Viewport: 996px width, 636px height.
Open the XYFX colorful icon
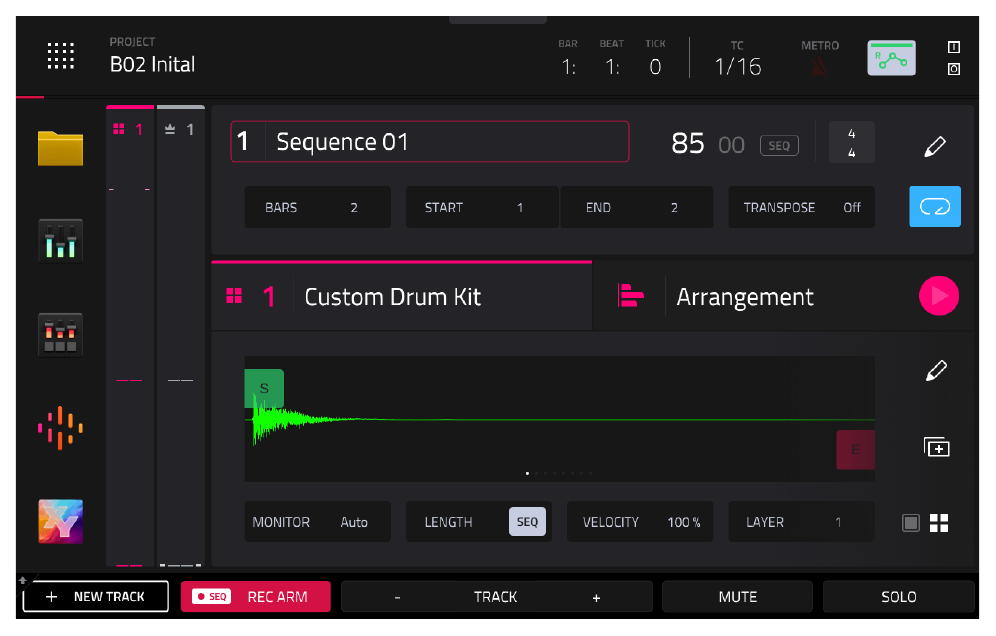(x=60, y=522)
